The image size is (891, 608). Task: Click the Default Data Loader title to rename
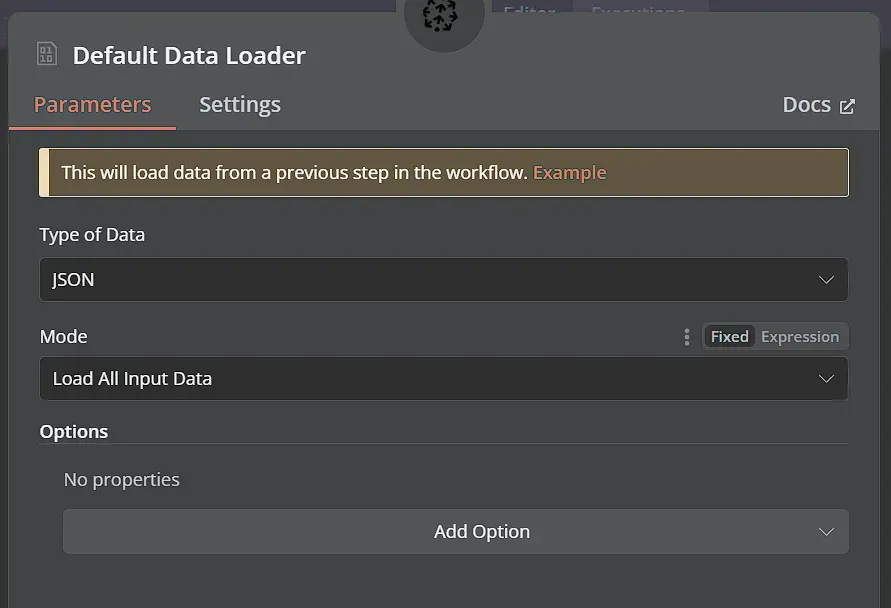coord(188,55)
